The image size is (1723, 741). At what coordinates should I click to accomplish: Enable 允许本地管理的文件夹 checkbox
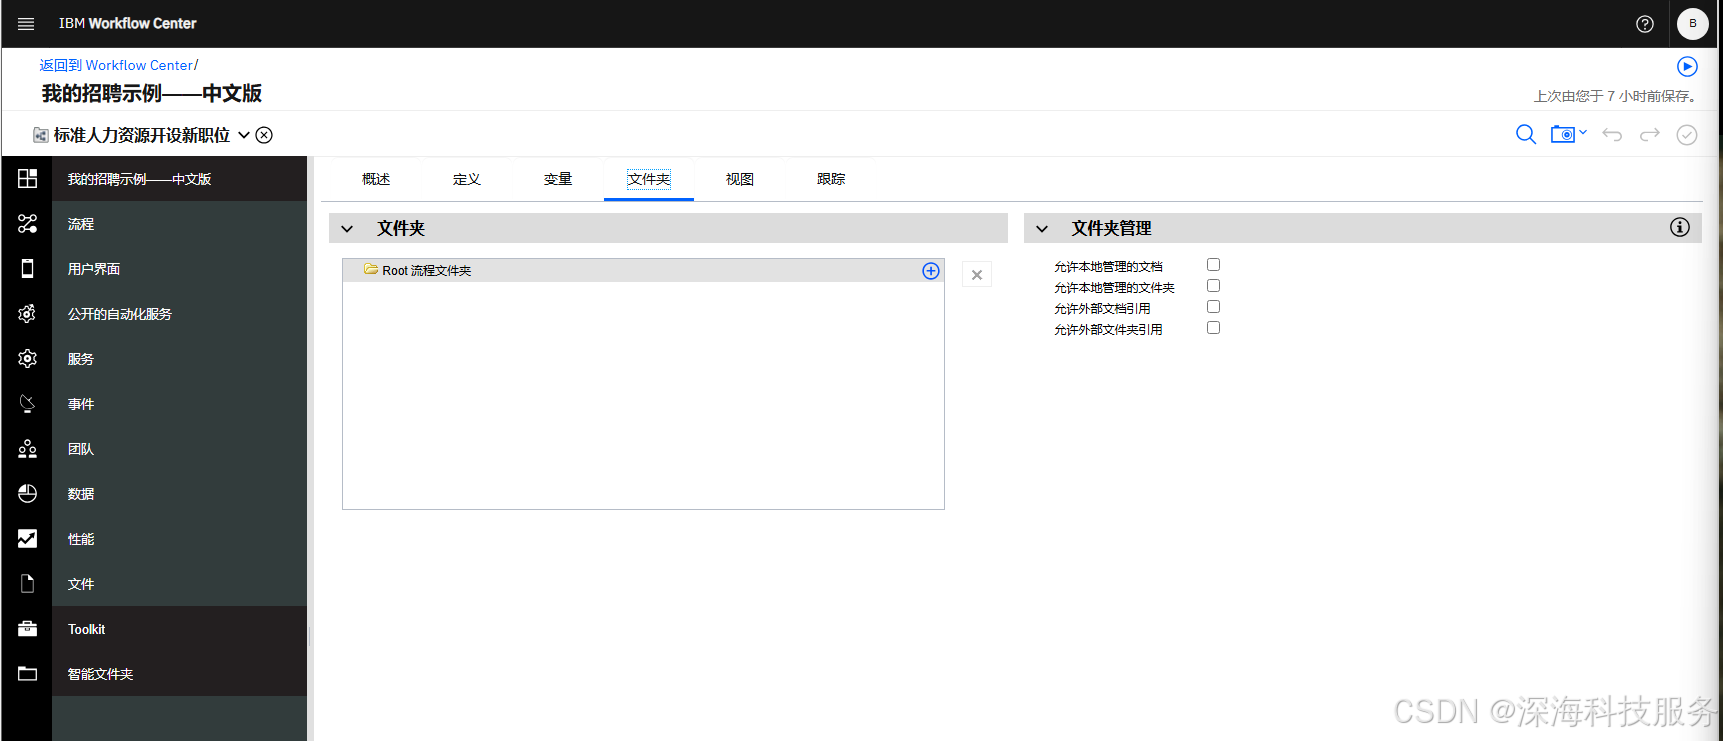[1213, 286]
